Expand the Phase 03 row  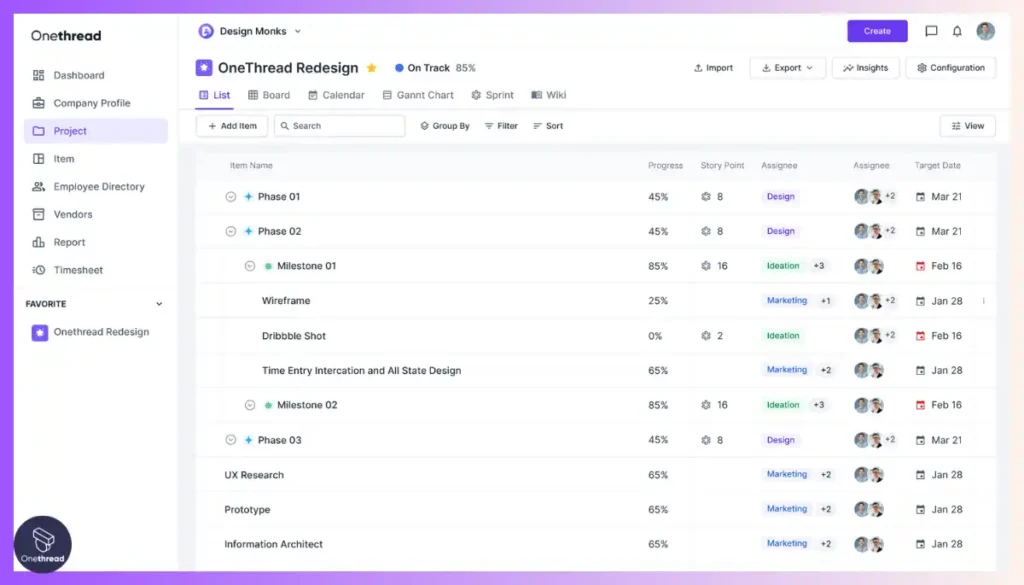tap(231, 440)
